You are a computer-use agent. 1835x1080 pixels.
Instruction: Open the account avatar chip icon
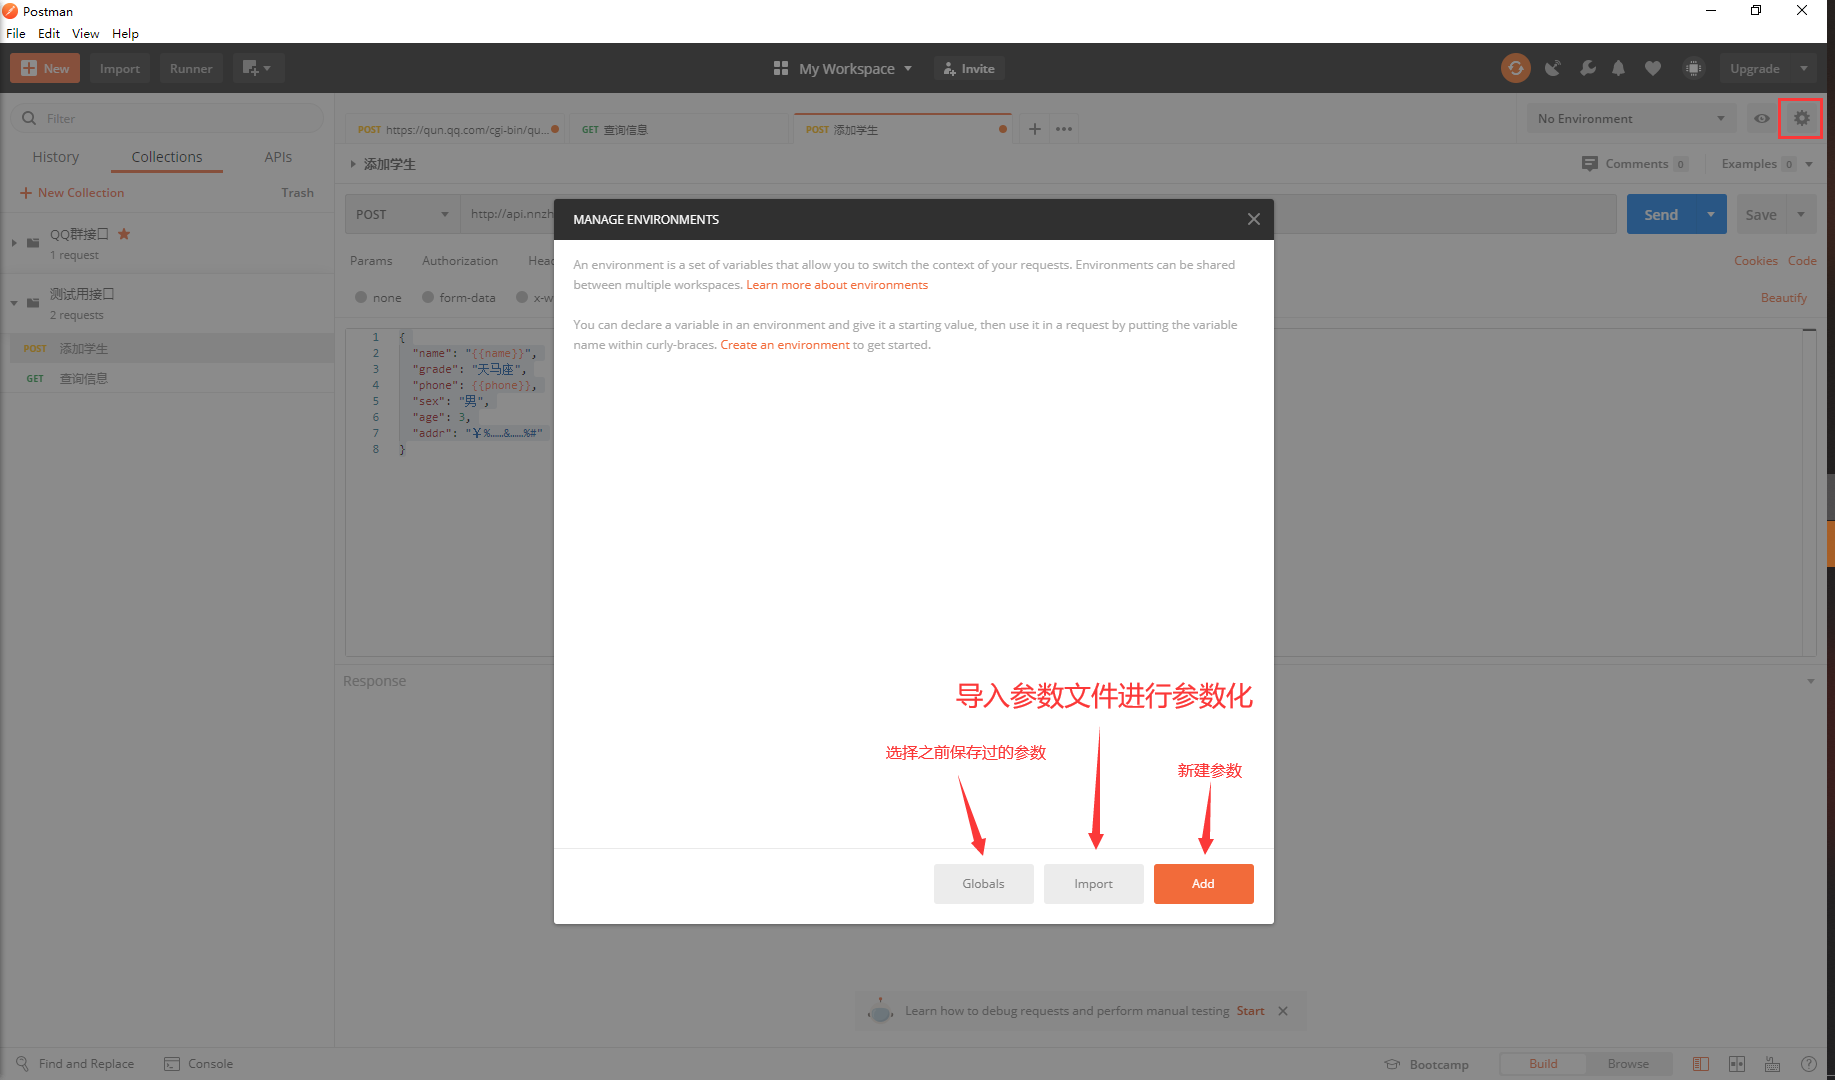click(x=1693, y=68)
